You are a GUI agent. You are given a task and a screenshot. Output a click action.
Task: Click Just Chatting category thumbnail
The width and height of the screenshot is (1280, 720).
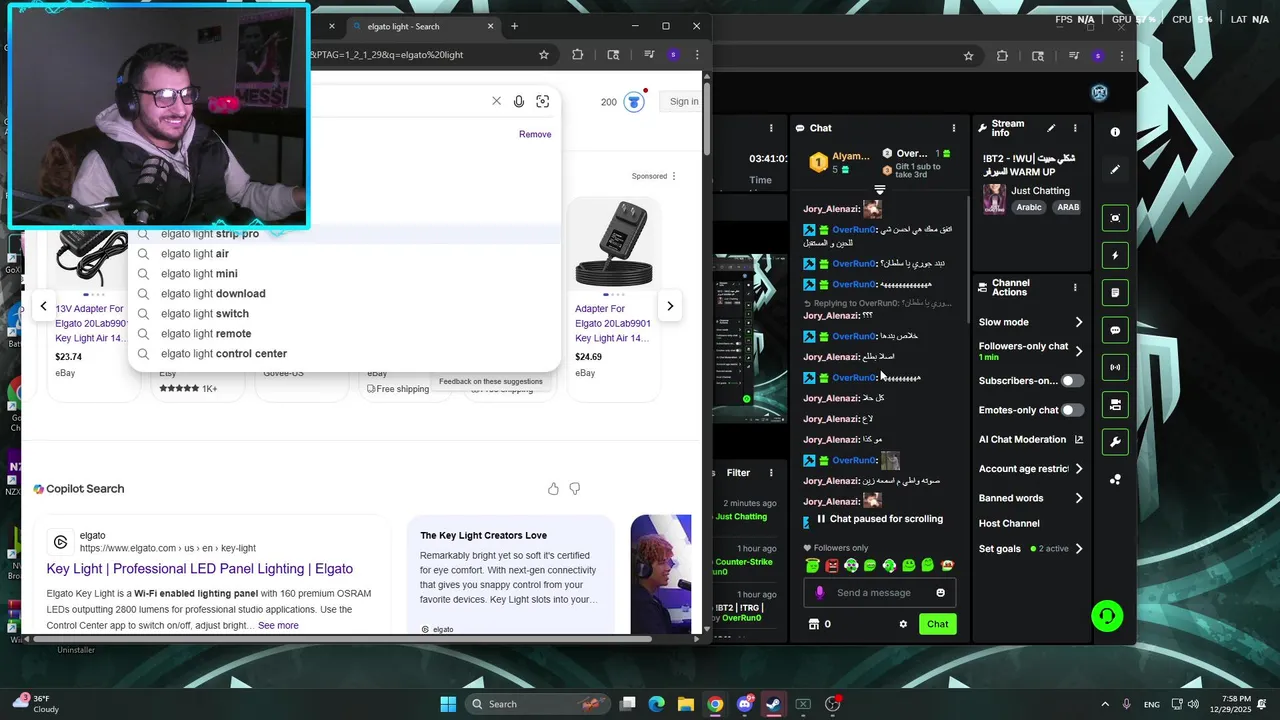tap(994, 198)
